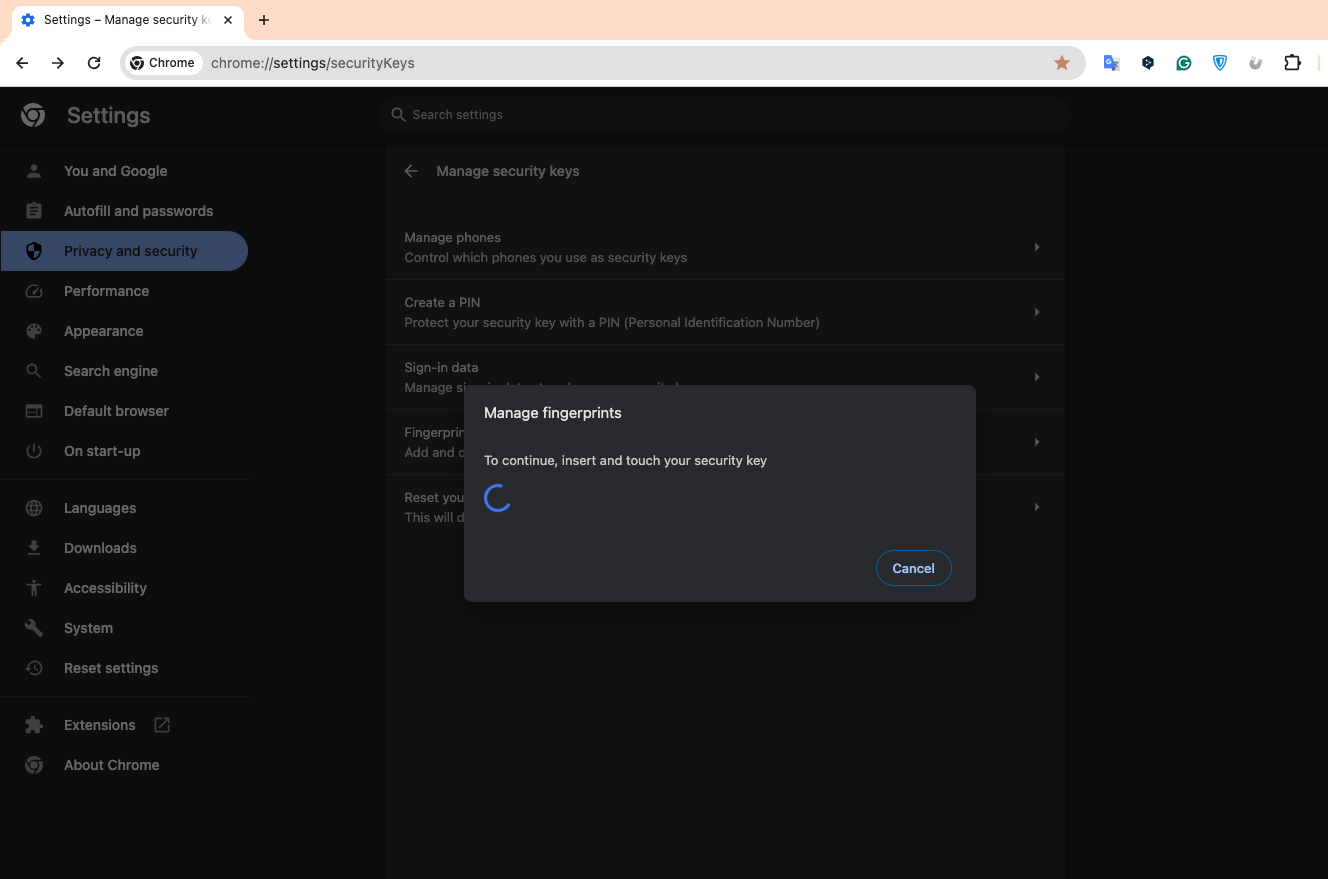Cancel the Manage fingerprints dialog

(x=913, y=568)
